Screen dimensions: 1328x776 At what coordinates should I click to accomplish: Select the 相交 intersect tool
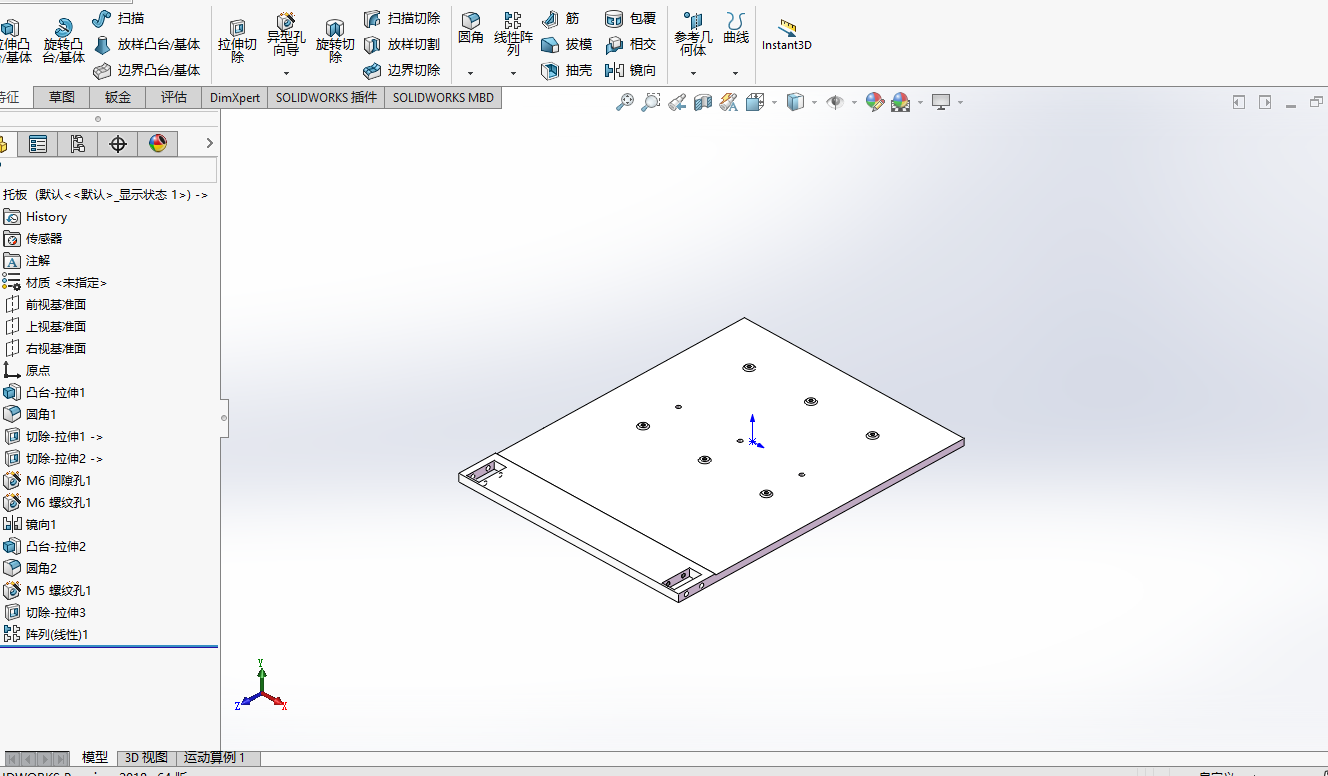[630, 44]
